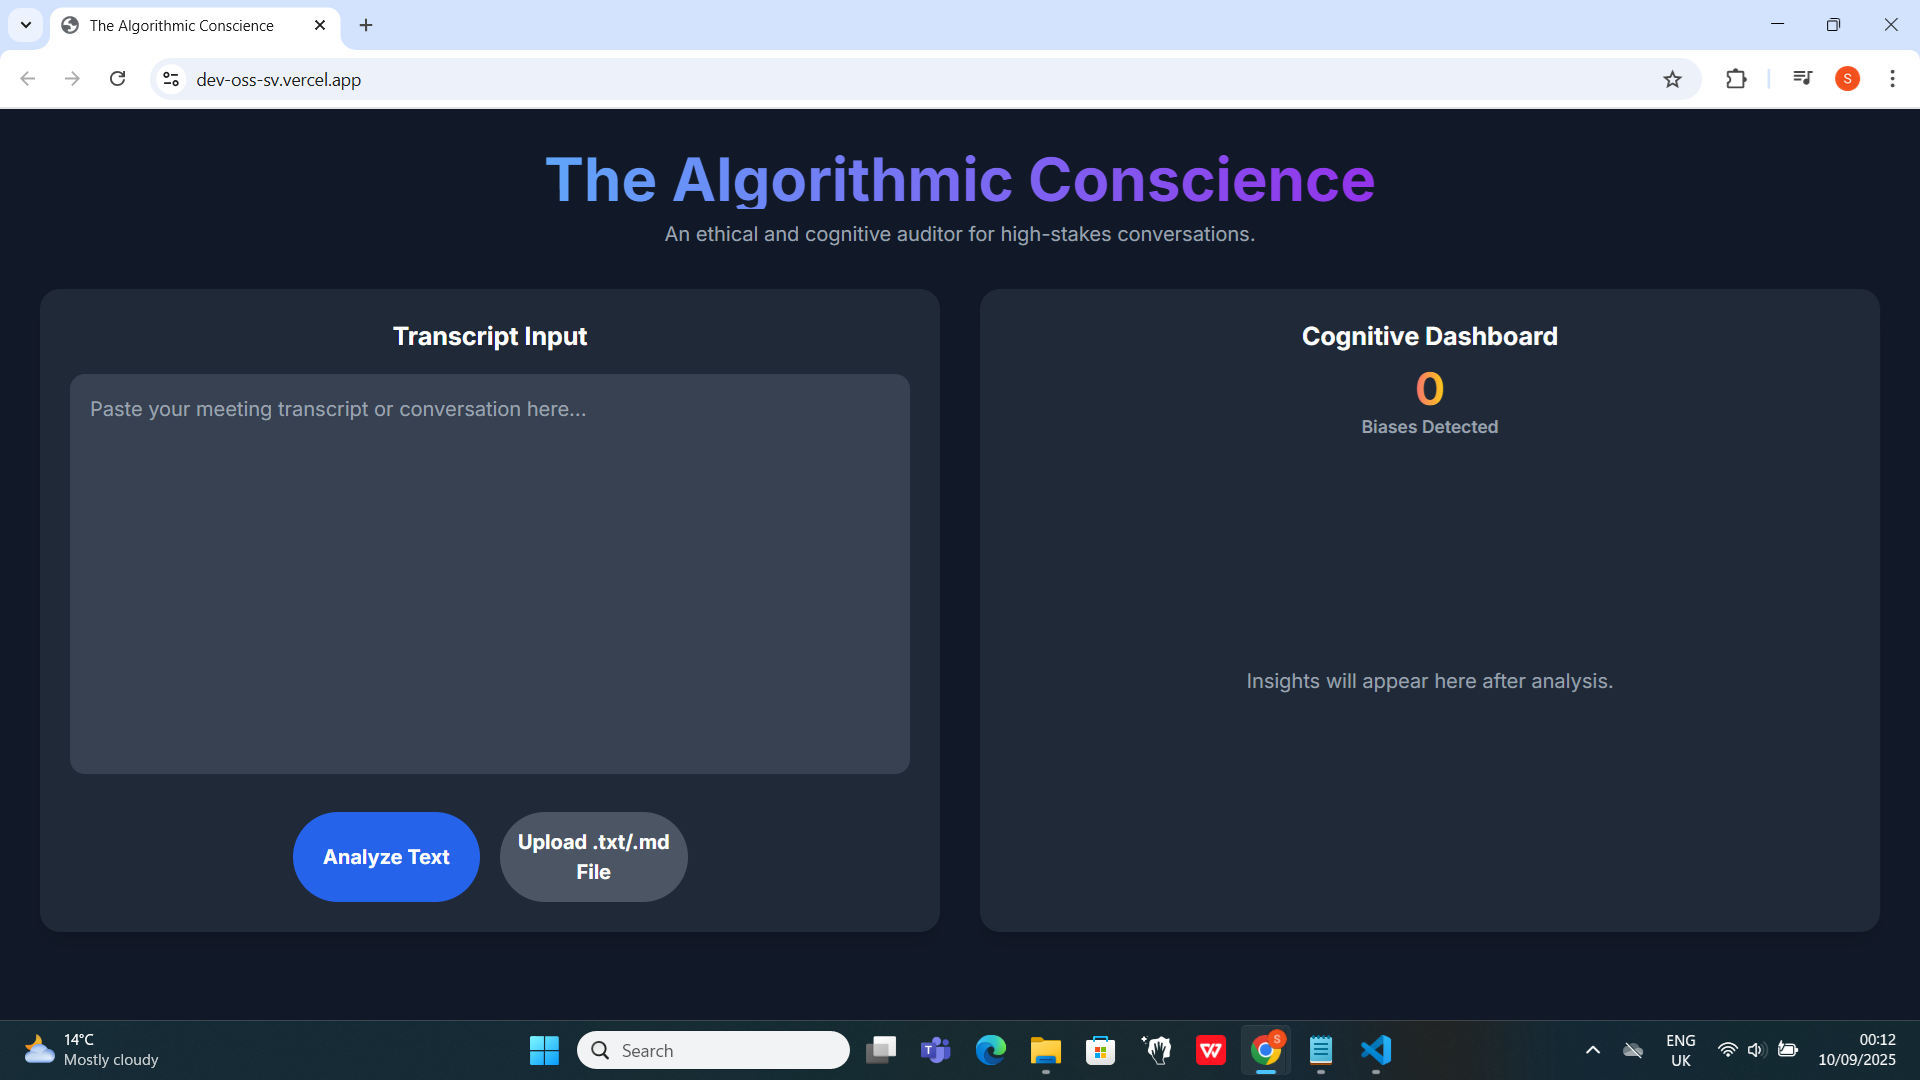Open Visual Studio Code from taskbar
This screenshot has width=1920, height=1080.
coord(1376,1050)
